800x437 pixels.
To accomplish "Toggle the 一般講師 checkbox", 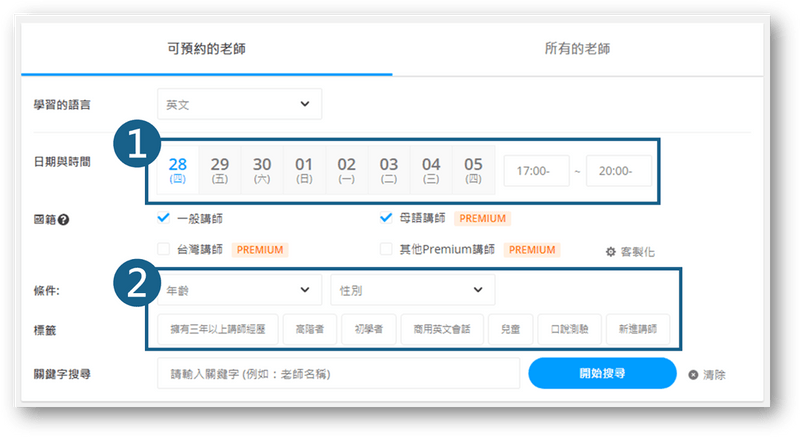I will pos(165,218).
